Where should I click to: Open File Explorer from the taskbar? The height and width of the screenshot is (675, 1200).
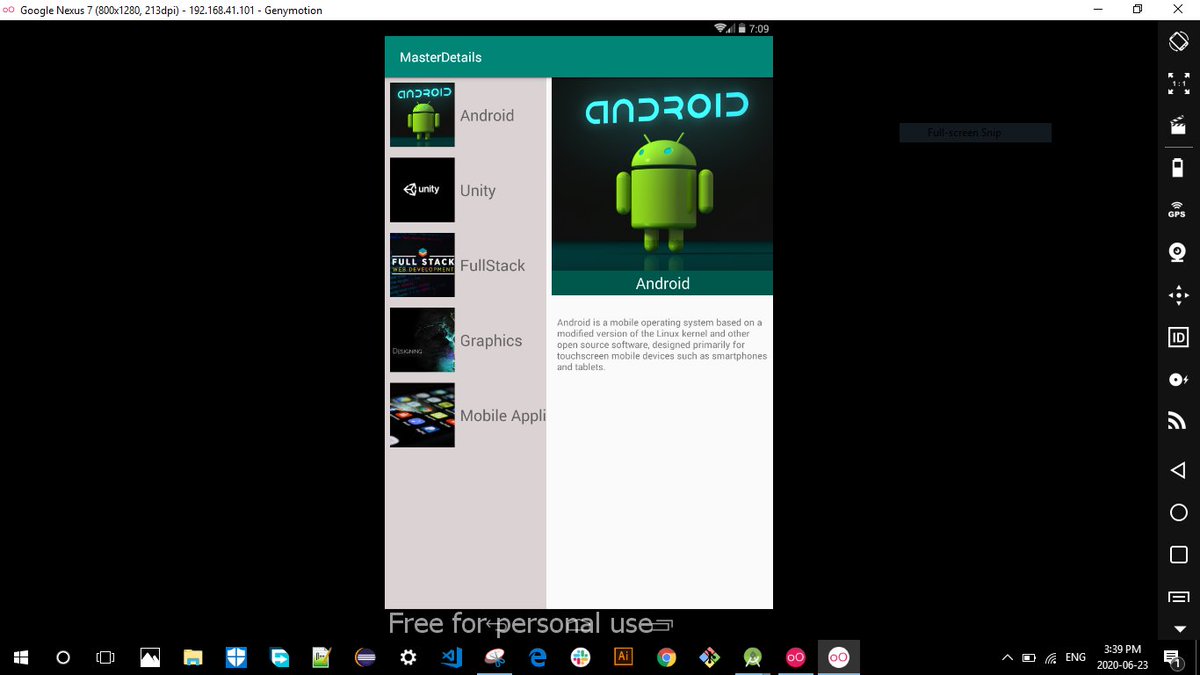pyautogui.click(x=193, y=657)
